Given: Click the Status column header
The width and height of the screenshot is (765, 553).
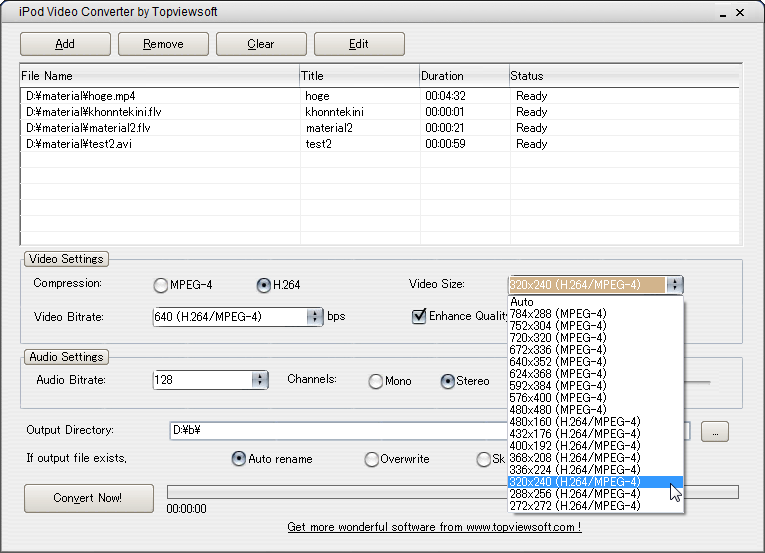Looking at the screenshot, I should 624,76.
